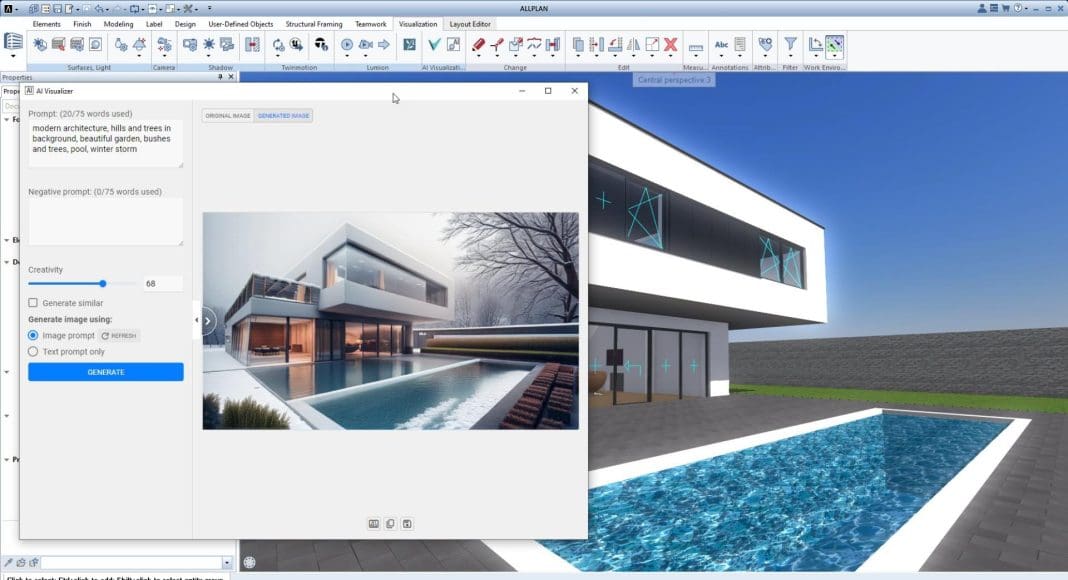
Task: Switch to the Modeling ribbon tab
Action: point(118,24)
